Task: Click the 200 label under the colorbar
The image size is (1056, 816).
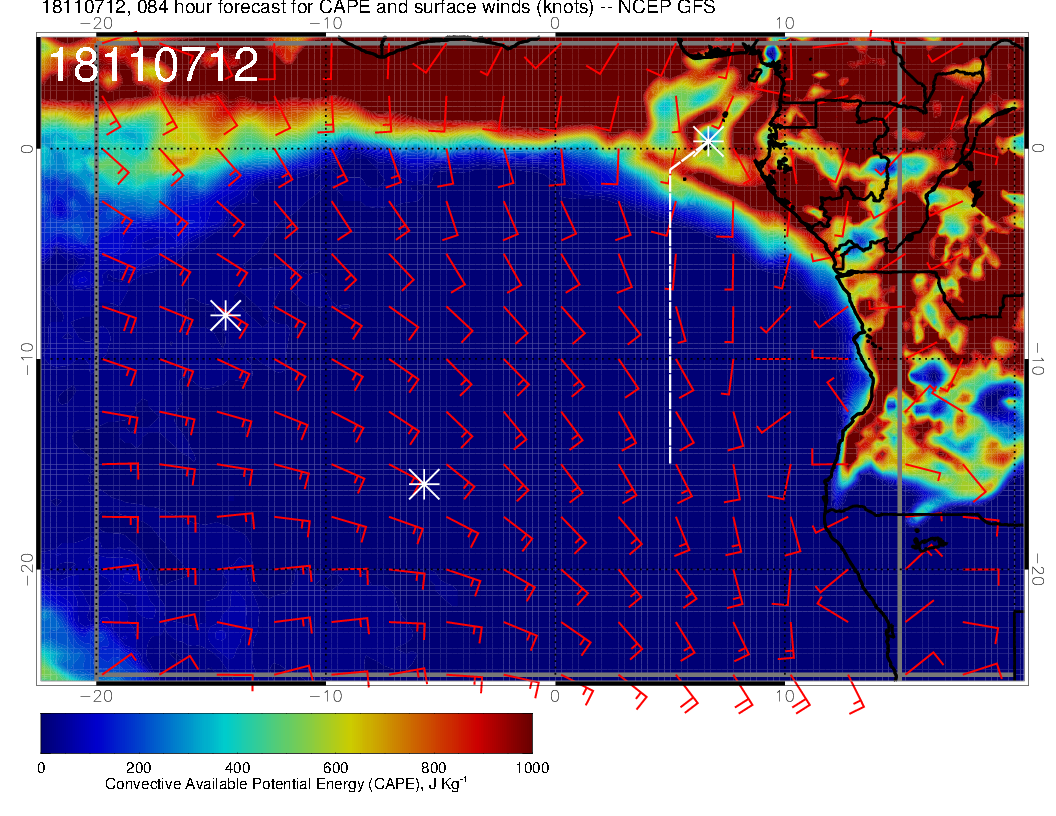Action: coord(138,767)
